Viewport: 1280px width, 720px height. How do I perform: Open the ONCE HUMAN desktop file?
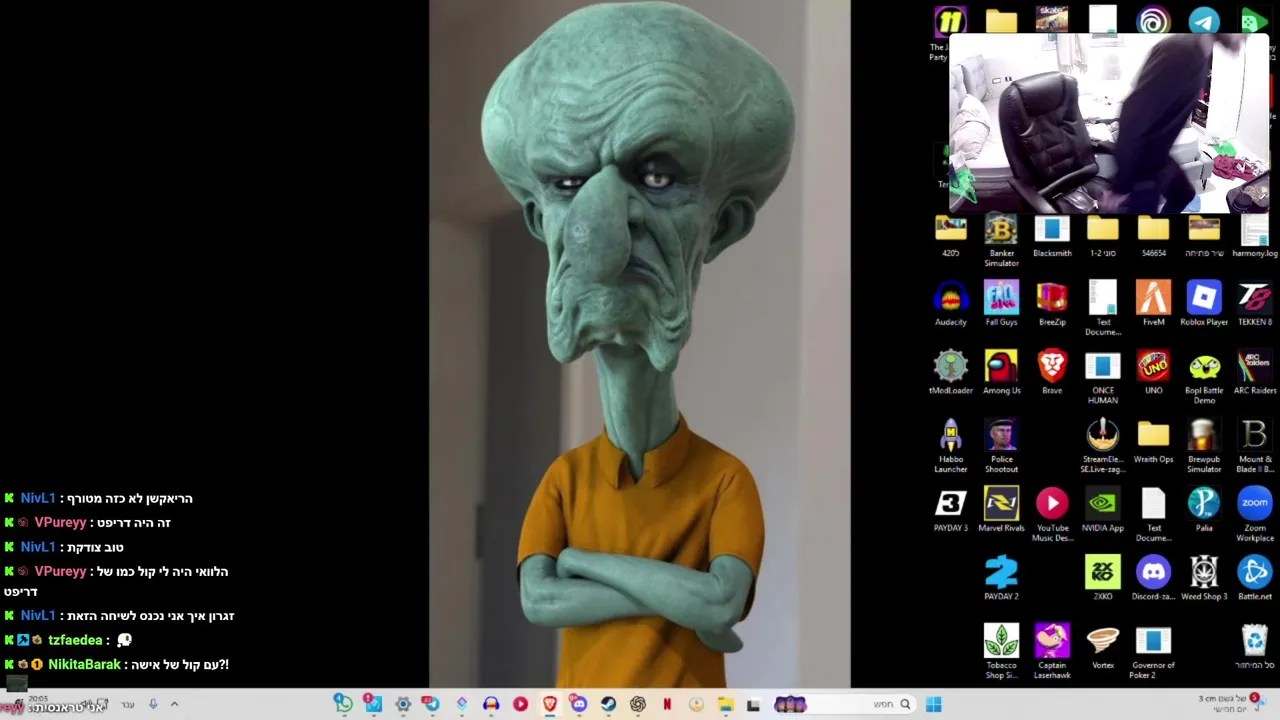1103,376
